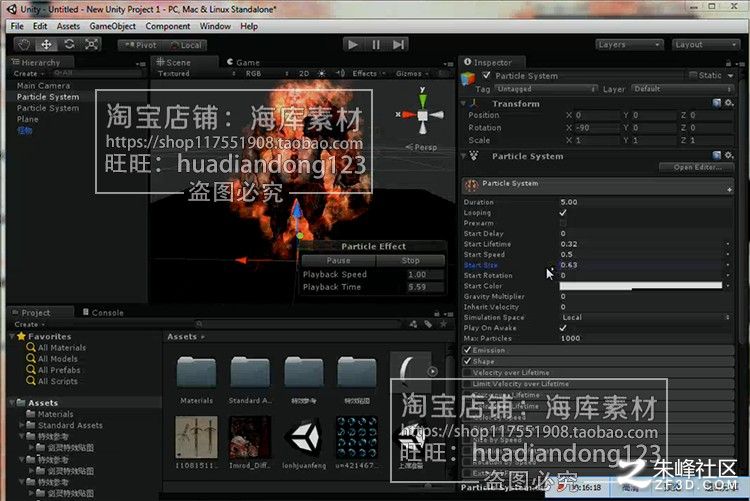The image size is (750, 501).
Task: Open the Layer Default dropdown
Action: (682, 89)
